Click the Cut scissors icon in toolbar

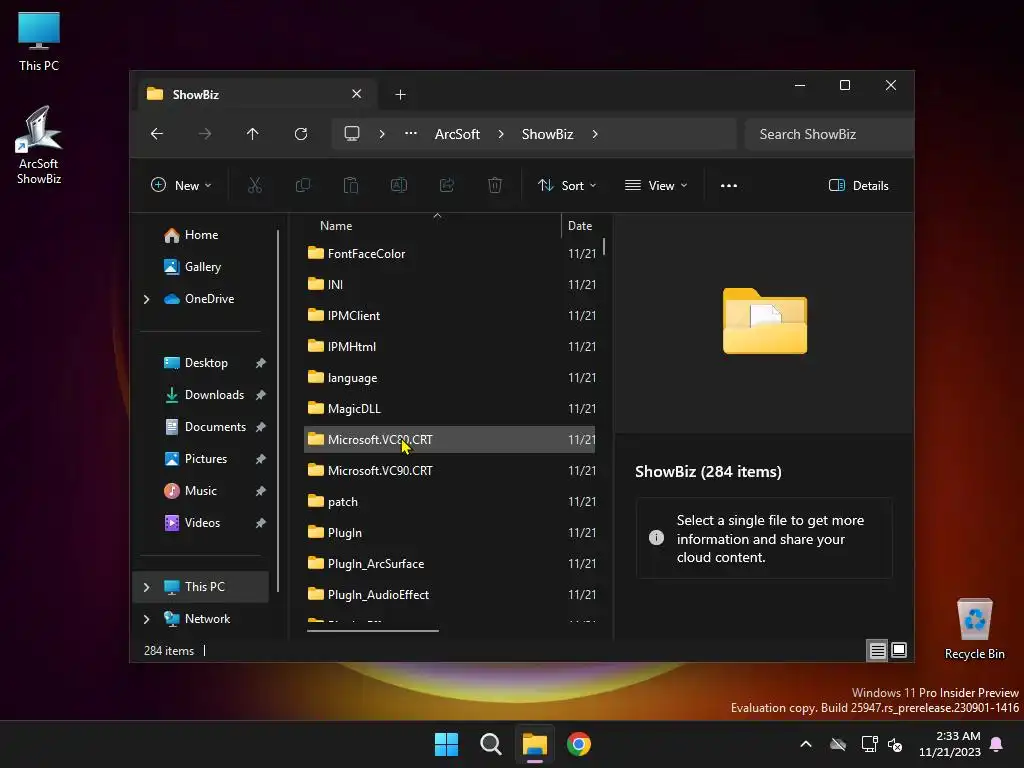(x=255, y=185)
